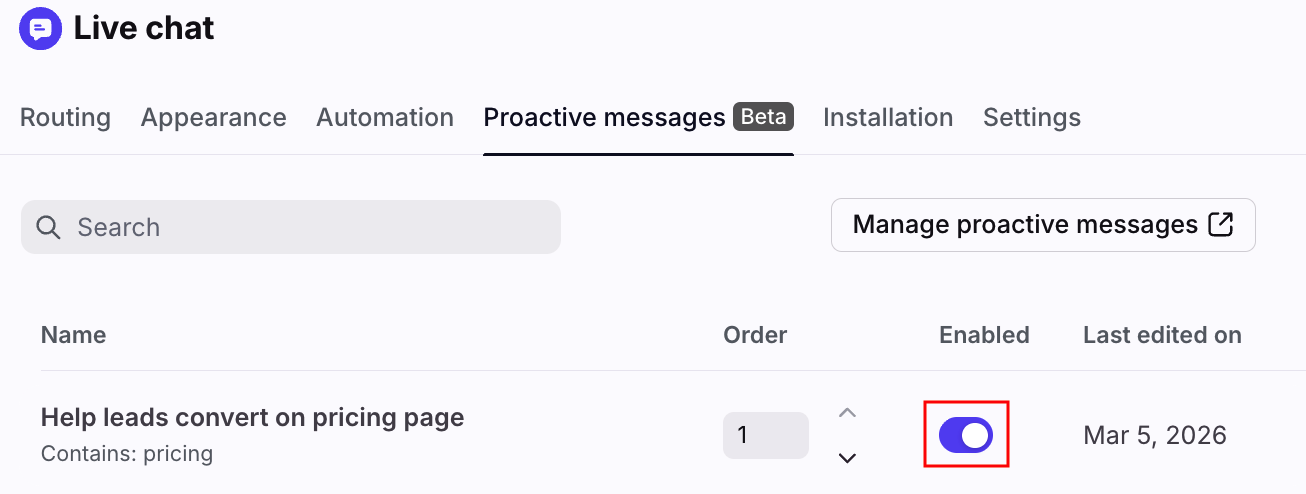Switch to the Routing tab
Viewport: 1306px width, 494px height.
click(x=65, y=118)
